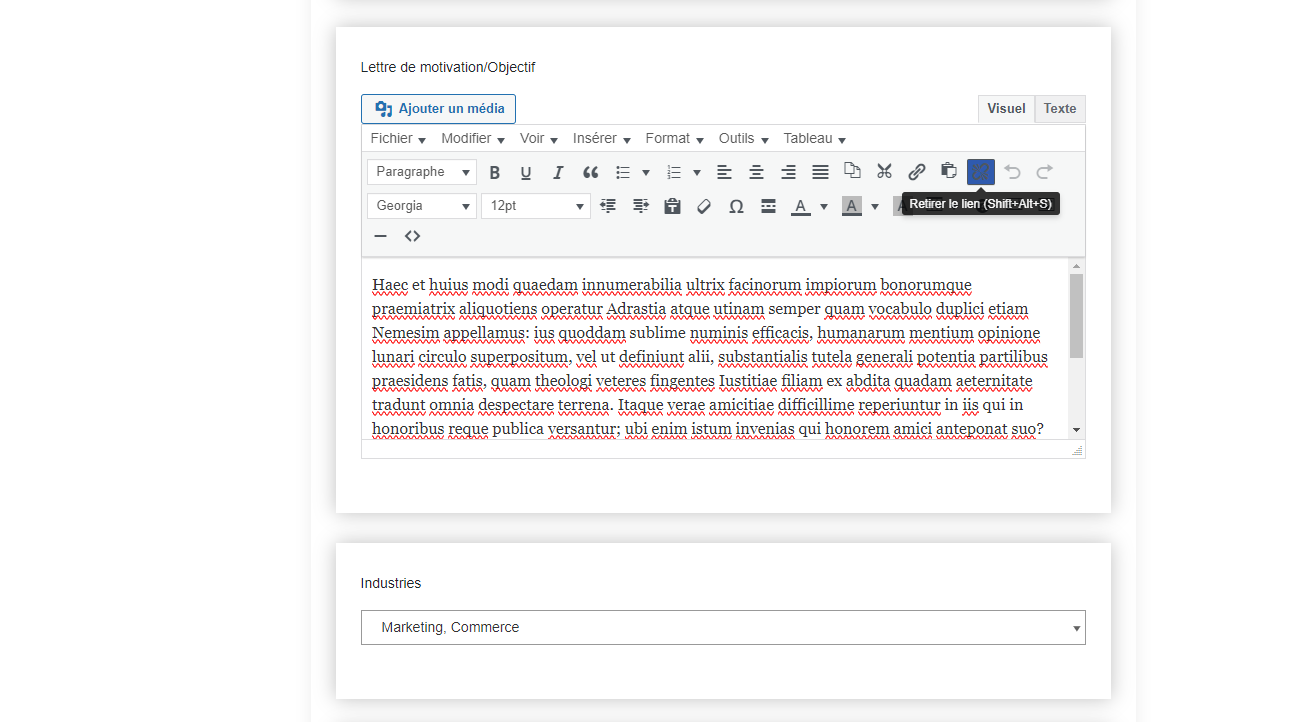Center align the text

click(756, 172)
